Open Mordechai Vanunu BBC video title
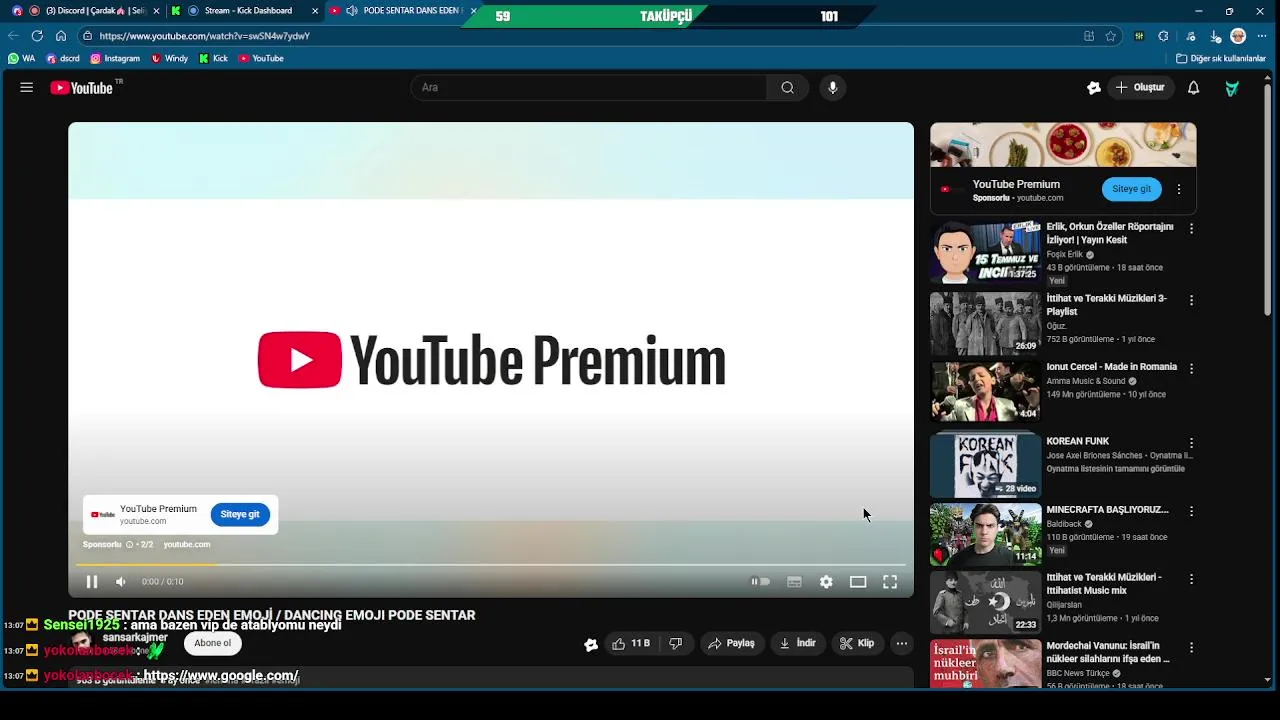The height and width of the screenshot is (720, 1280). point(1107,653)
